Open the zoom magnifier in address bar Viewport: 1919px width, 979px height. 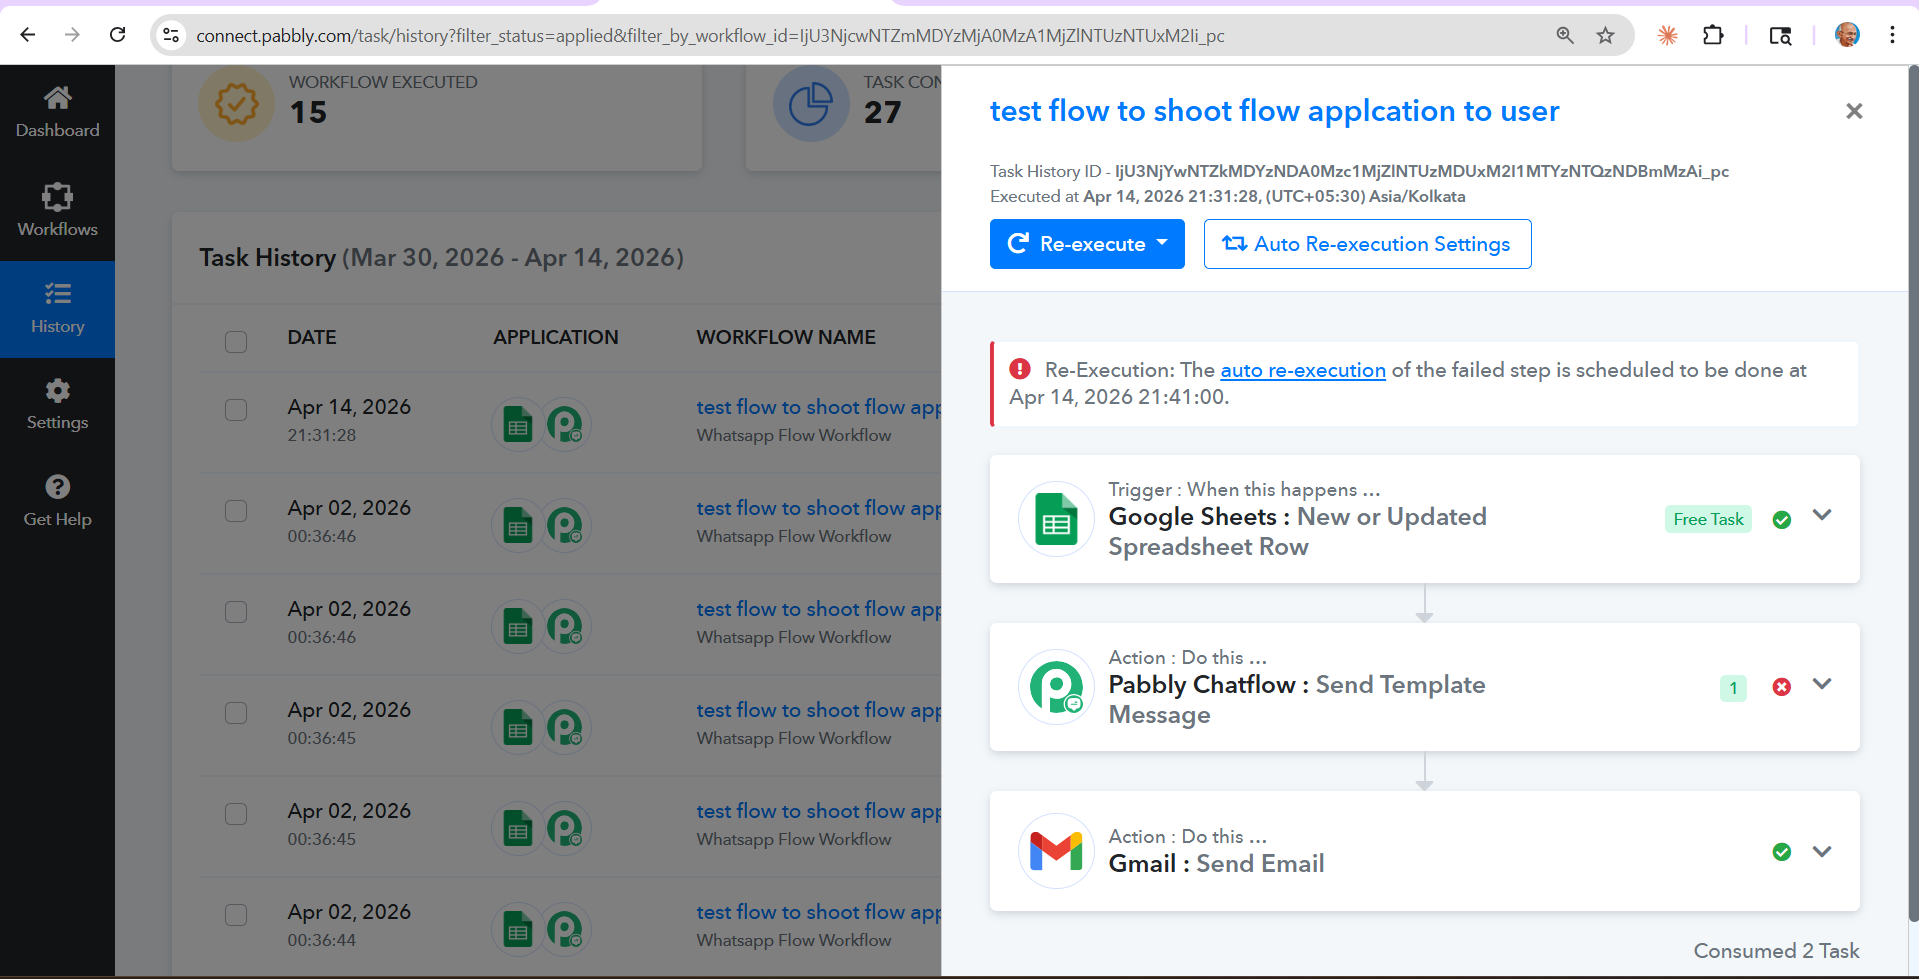pos(1565,35)
